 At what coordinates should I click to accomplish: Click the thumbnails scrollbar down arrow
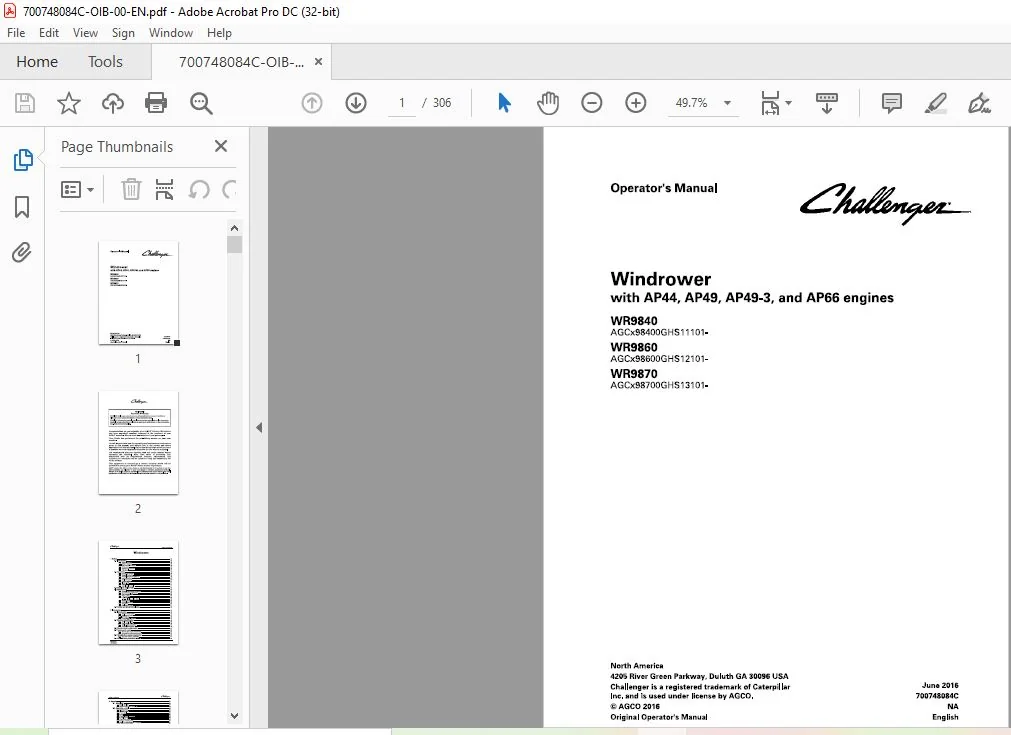235,716
